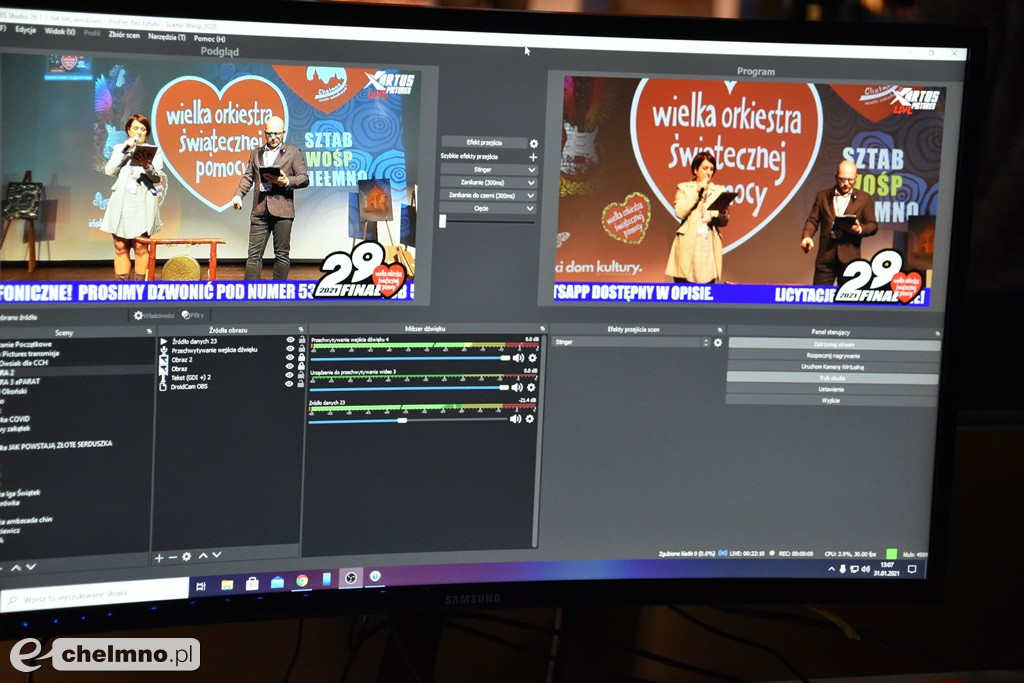Screen dimensions: 1024x683
Task: Expand the Zanikanie (300ms) transition dropdown
Action: [531, 183]
